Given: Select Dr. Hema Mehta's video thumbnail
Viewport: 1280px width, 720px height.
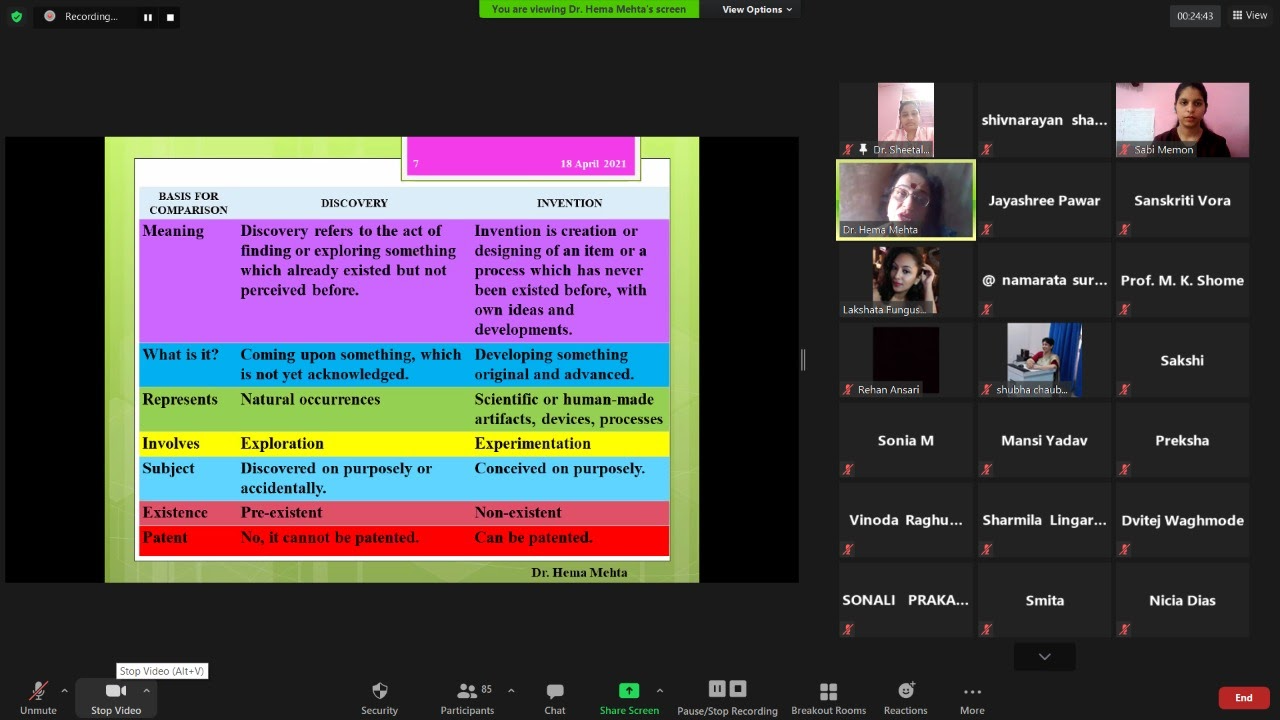Looking at the screenshot, I should click(x=905, y=200).
